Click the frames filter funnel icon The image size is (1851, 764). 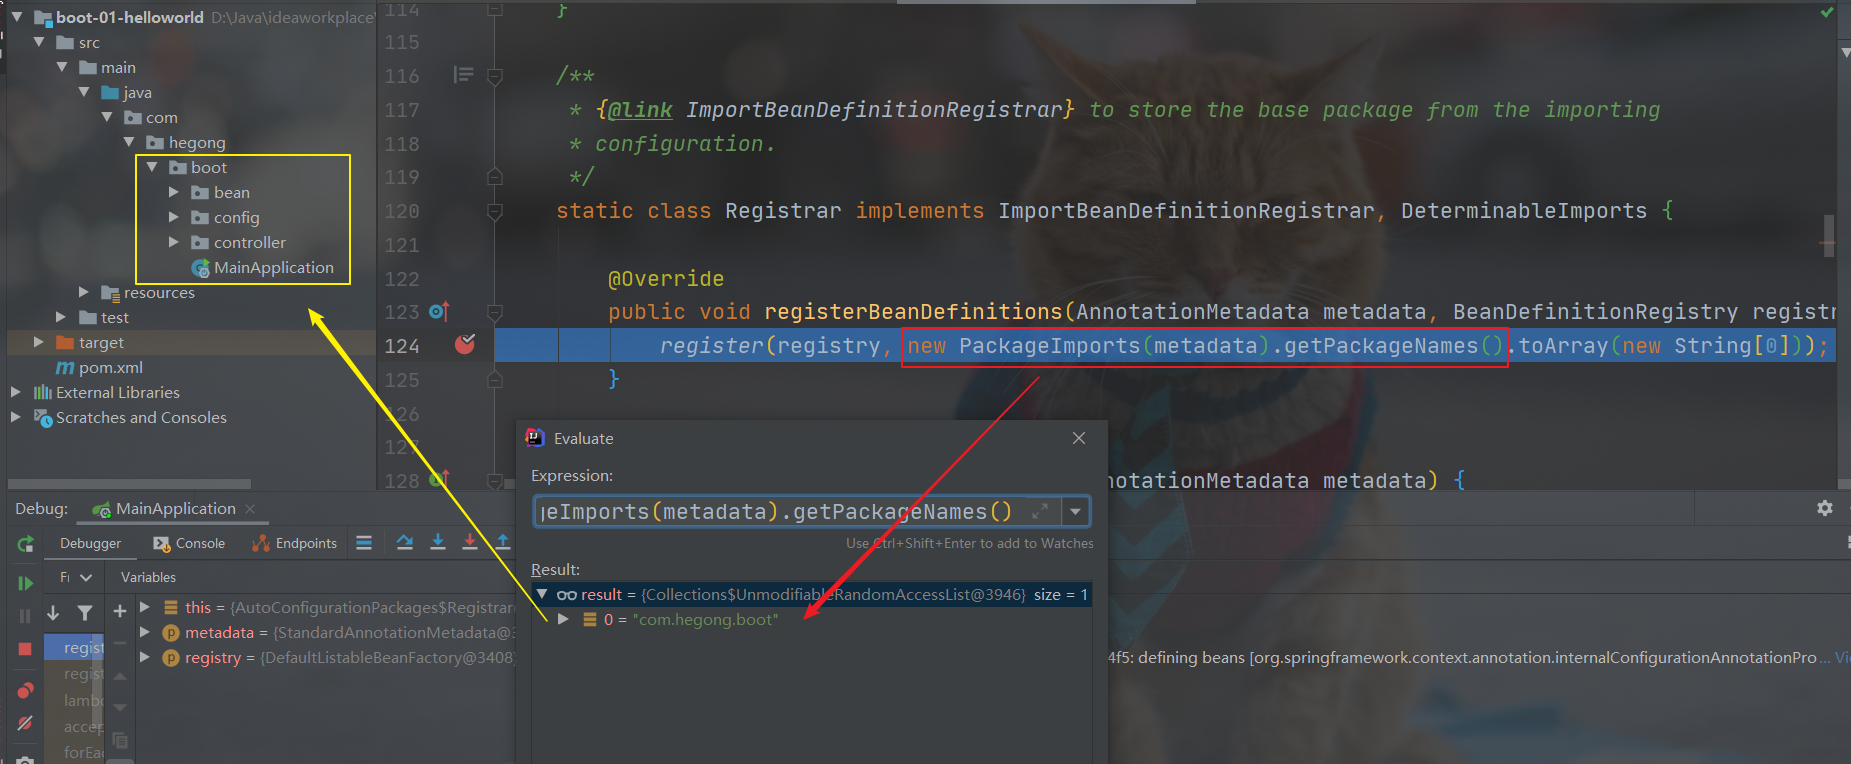pyautogui.click(x=85, y=612)
